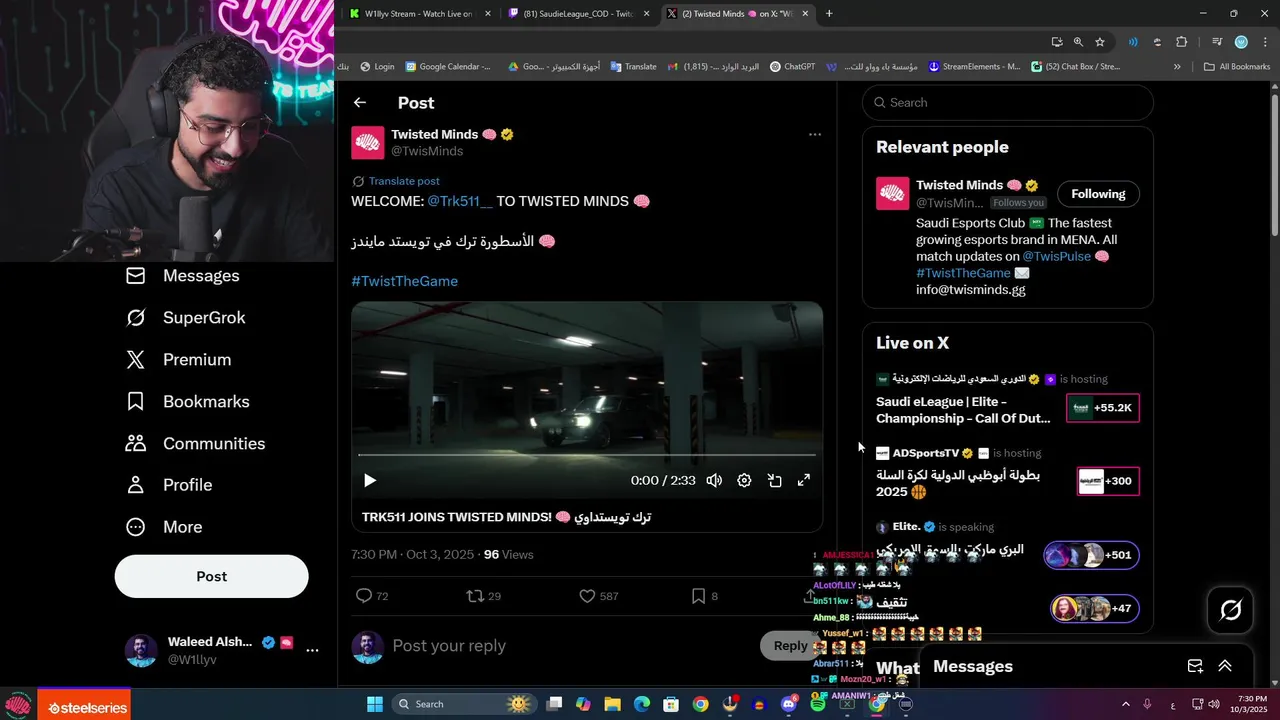Image resolution: width=1280 pixels, height=720 pixels.
Task: Join the Elite. space with +501
Action: (x=1091, y=555)
